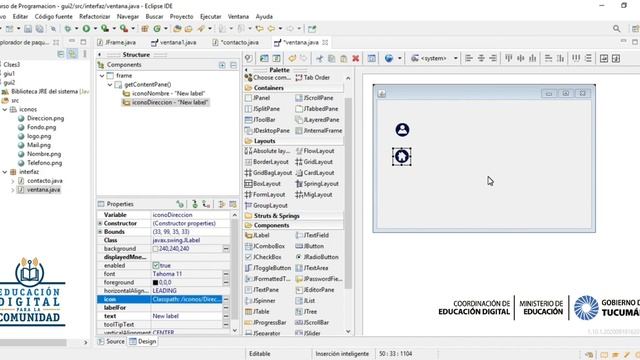The height and width of the screenshot is (360, 640).
Task: Click the button next to icon property value
Action: pos(226,299)
